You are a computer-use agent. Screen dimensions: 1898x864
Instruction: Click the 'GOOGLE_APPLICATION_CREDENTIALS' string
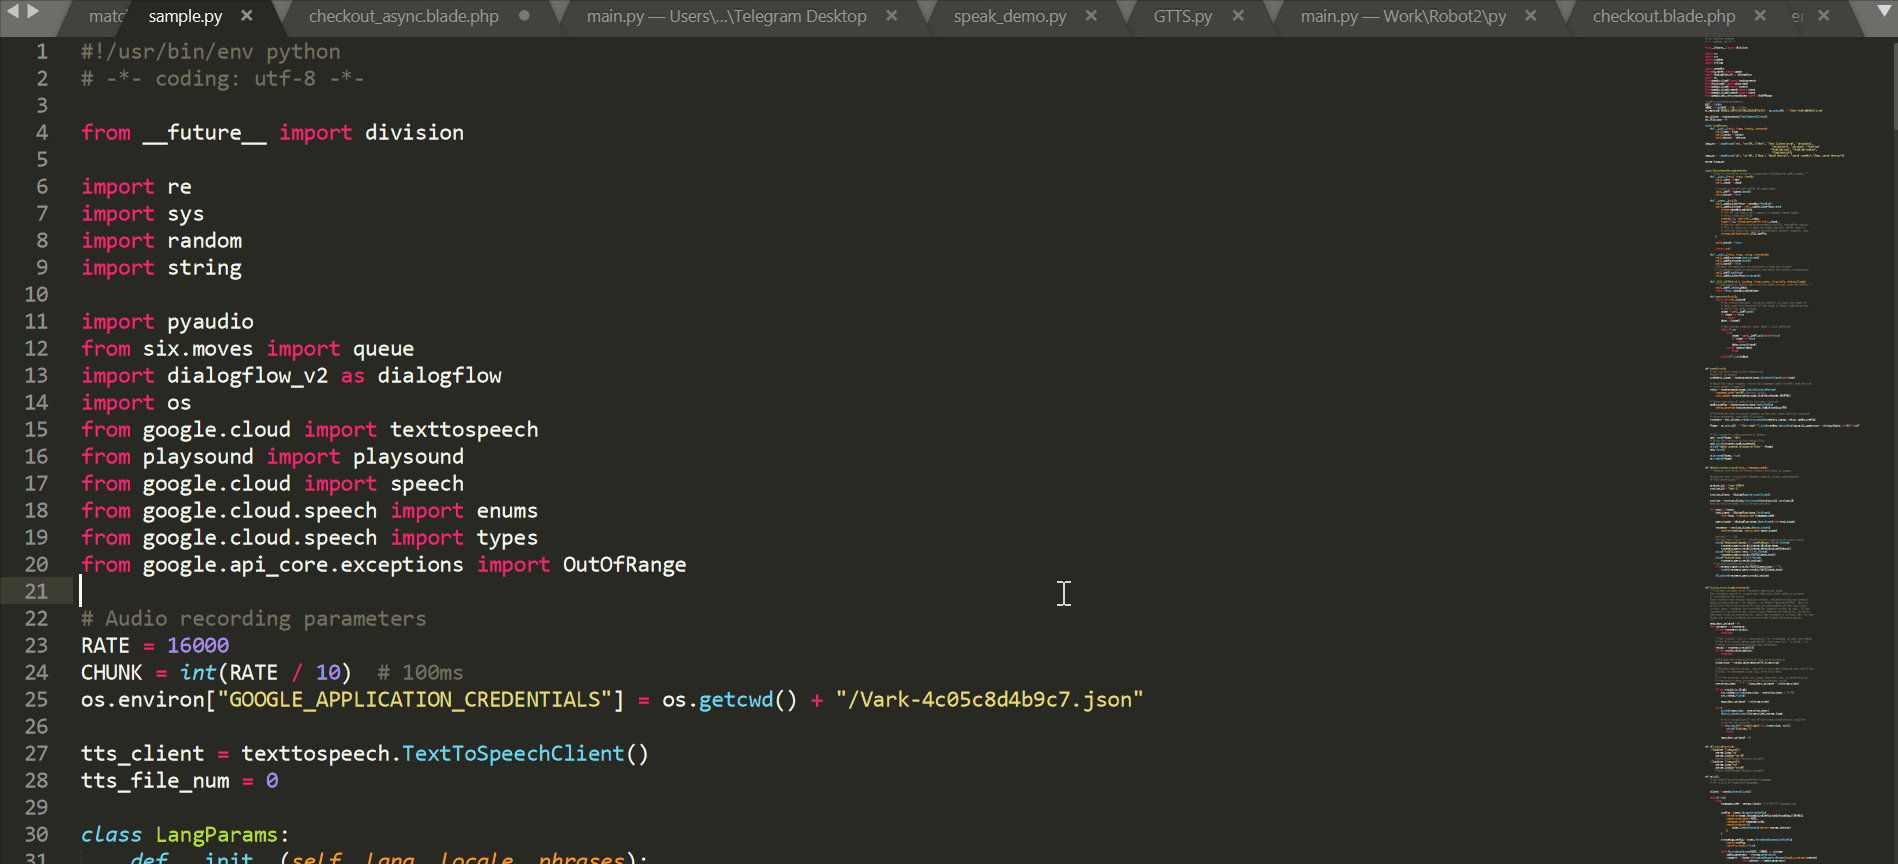[x=414, y=700]
